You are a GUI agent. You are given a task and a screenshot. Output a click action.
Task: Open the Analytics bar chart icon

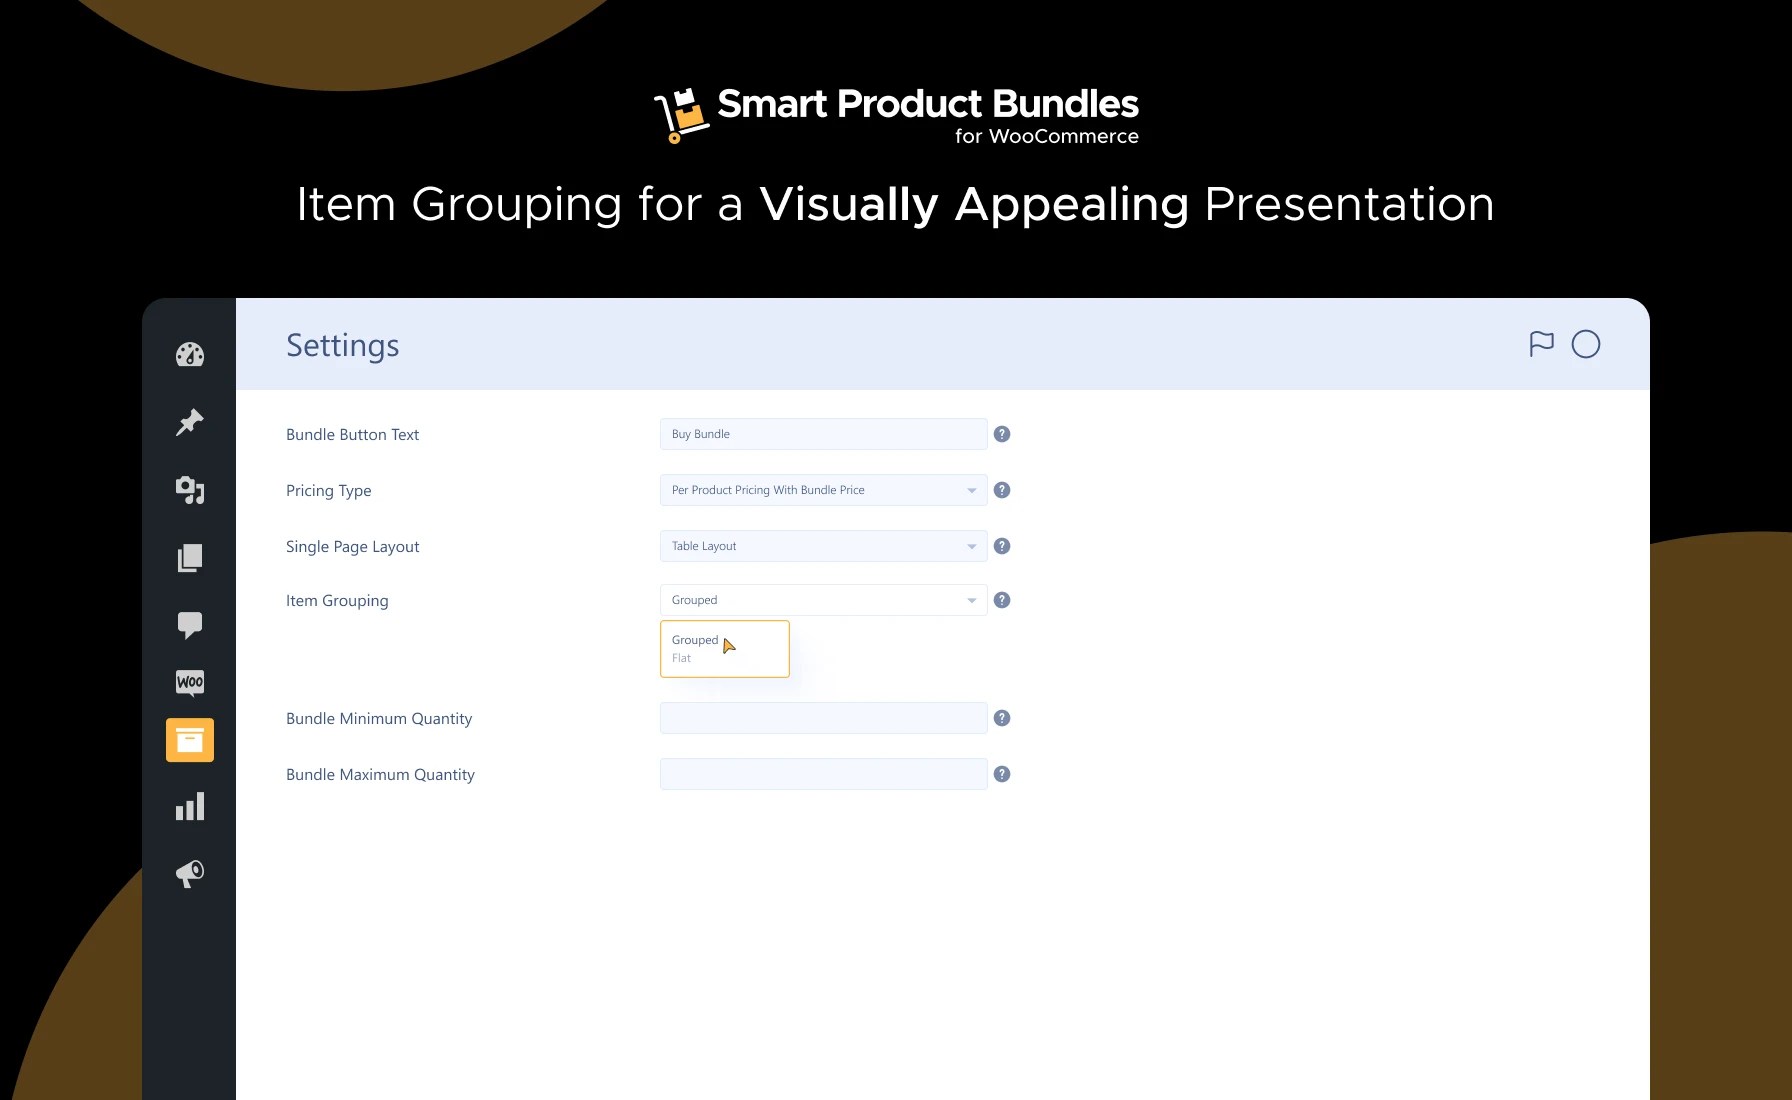189,806
